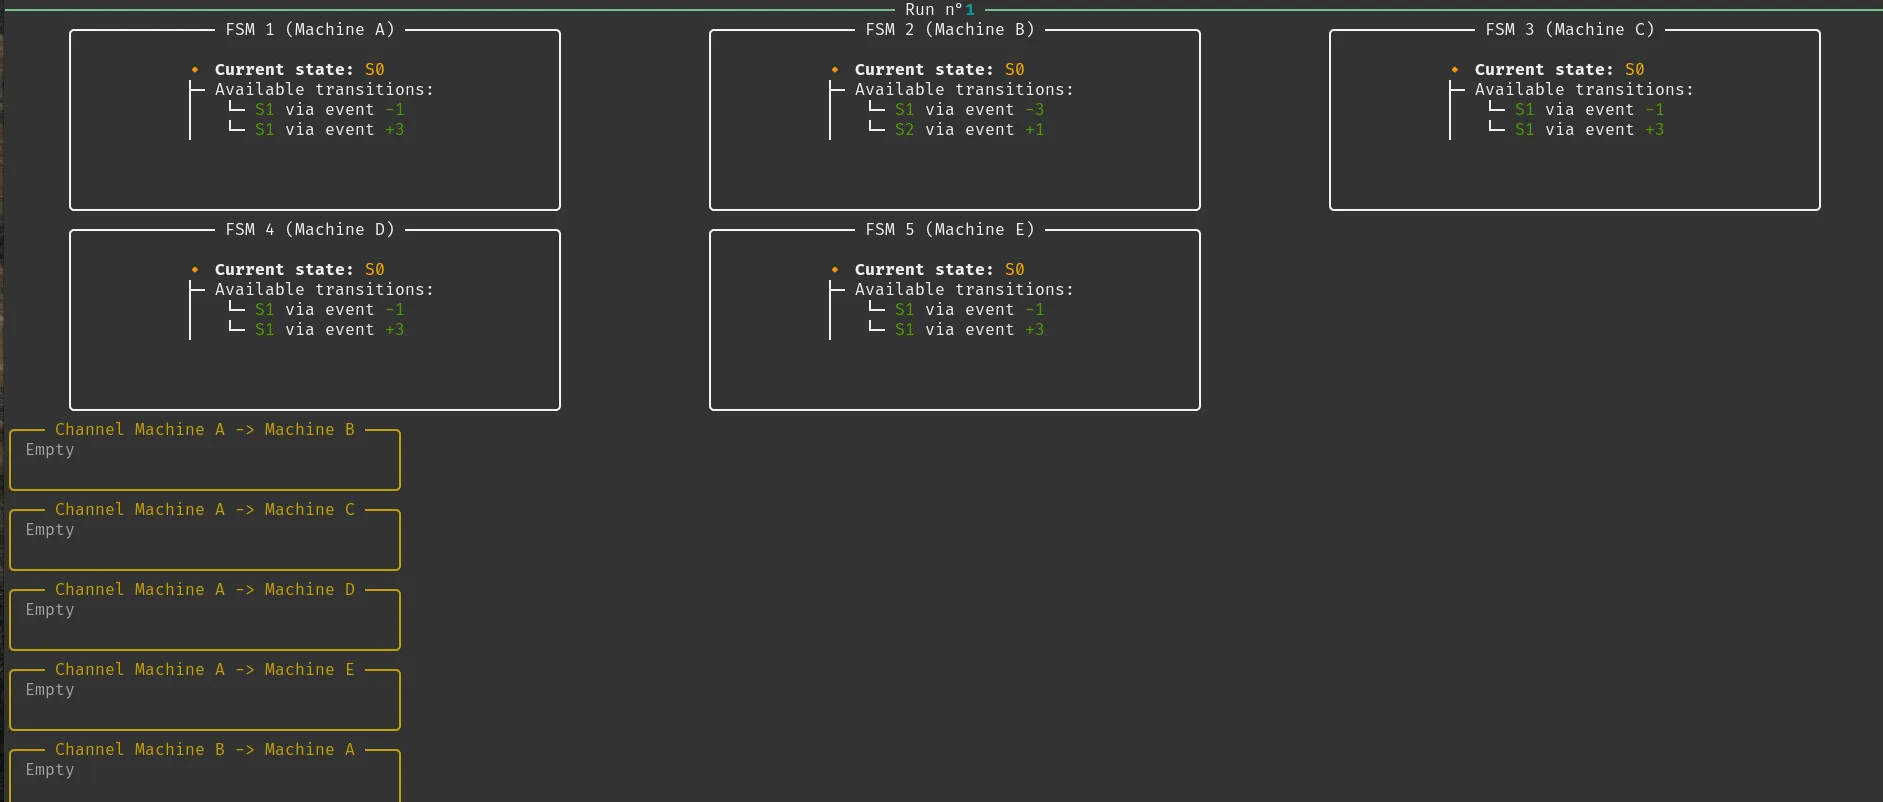Click the FSM 5 (Machine E) panel title

[950, 230]
